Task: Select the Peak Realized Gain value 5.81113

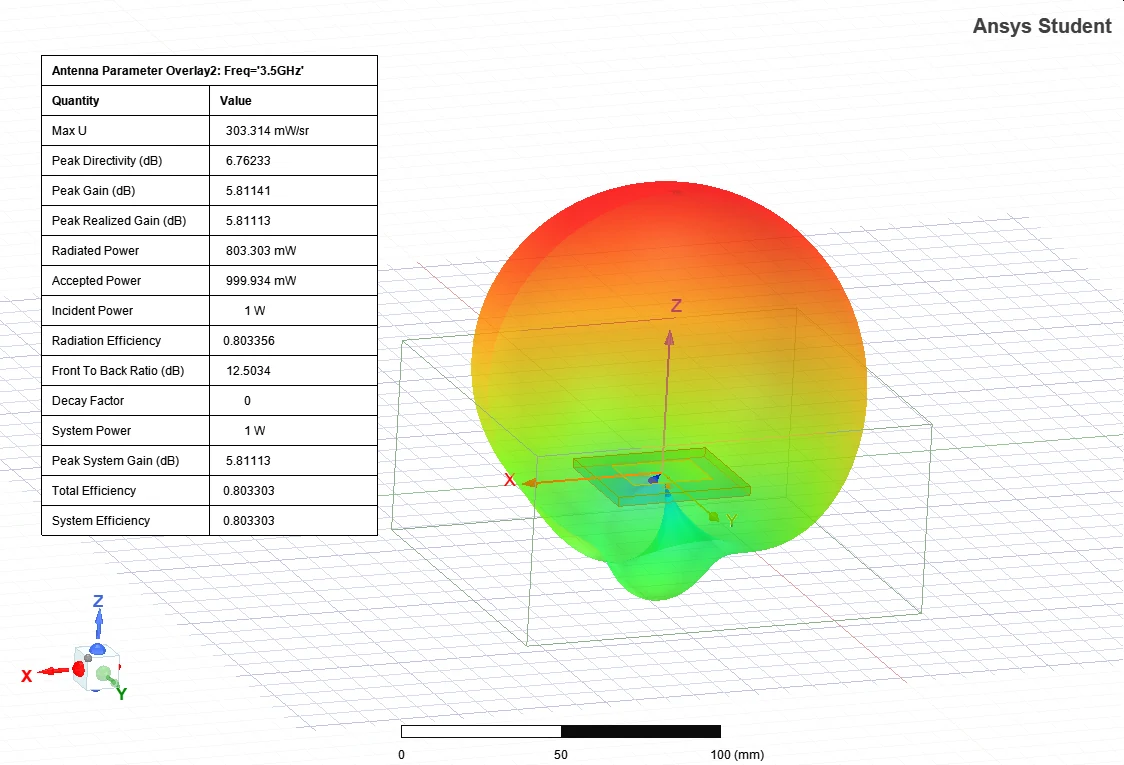Action: click(x=248, y=221)
